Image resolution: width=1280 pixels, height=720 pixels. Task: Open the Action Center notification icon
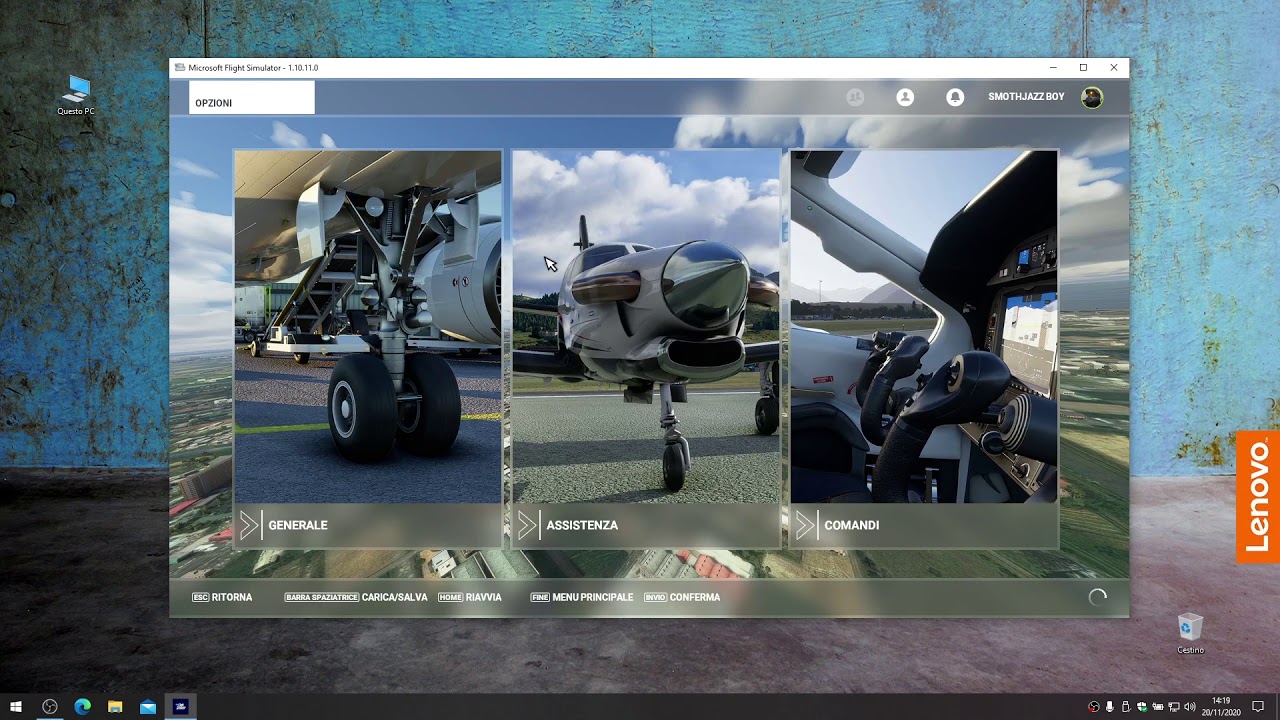[1258, 707]
